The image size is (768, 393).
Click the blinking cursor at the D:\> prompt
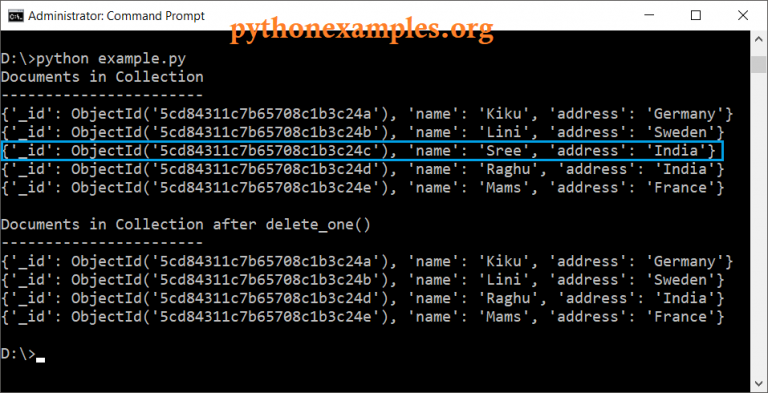pos(41,360)
